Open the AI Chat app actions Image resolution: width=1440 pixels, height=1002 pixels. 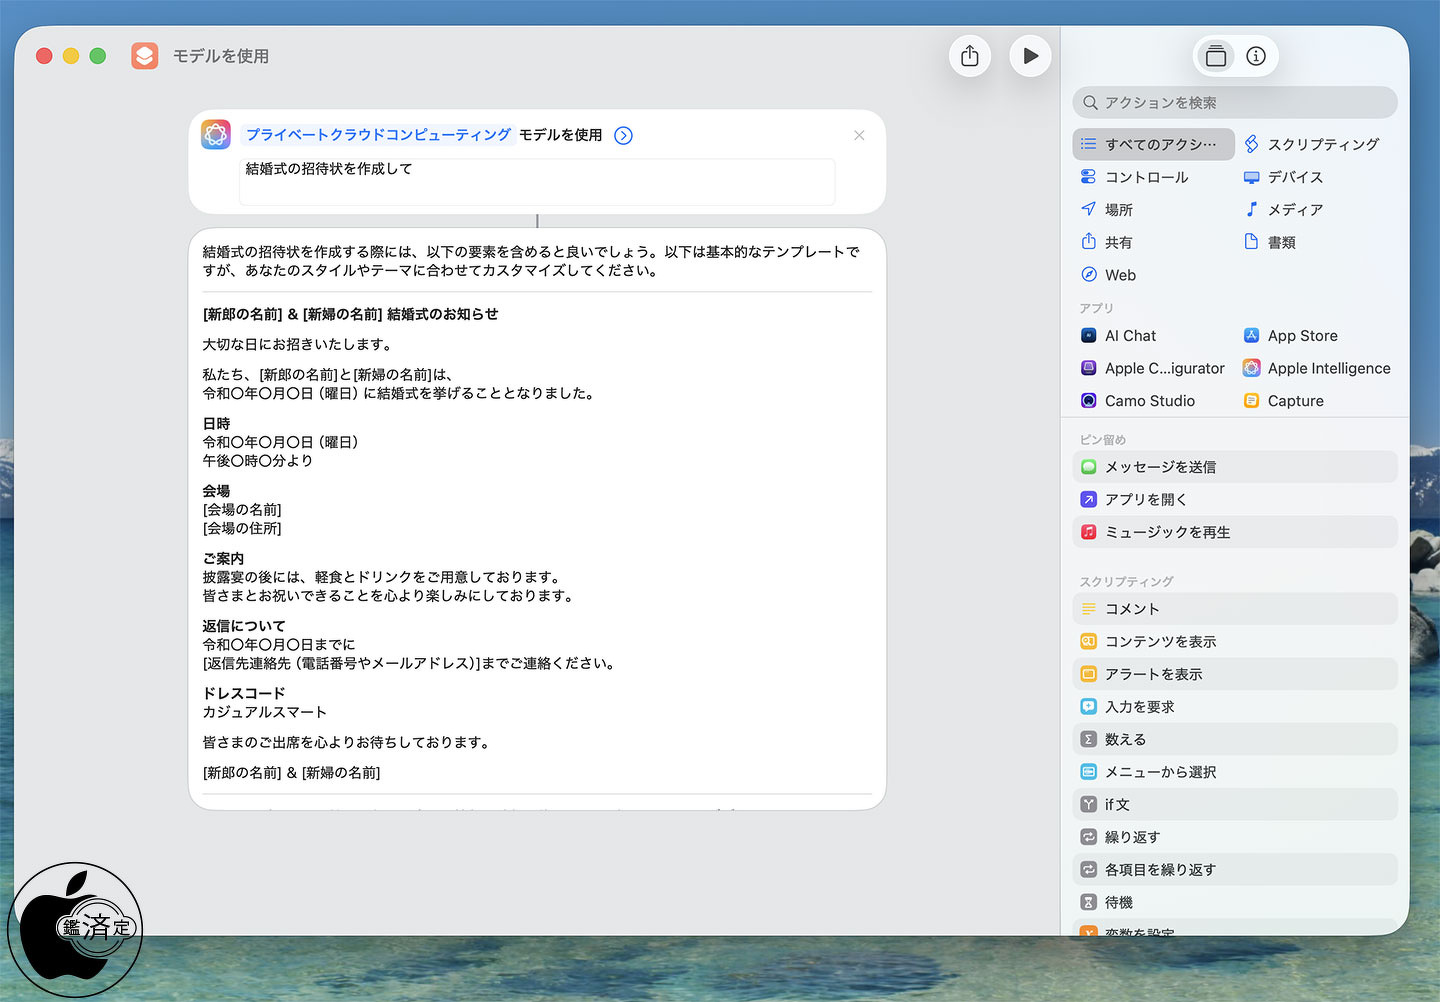[x=1130, y=336]
